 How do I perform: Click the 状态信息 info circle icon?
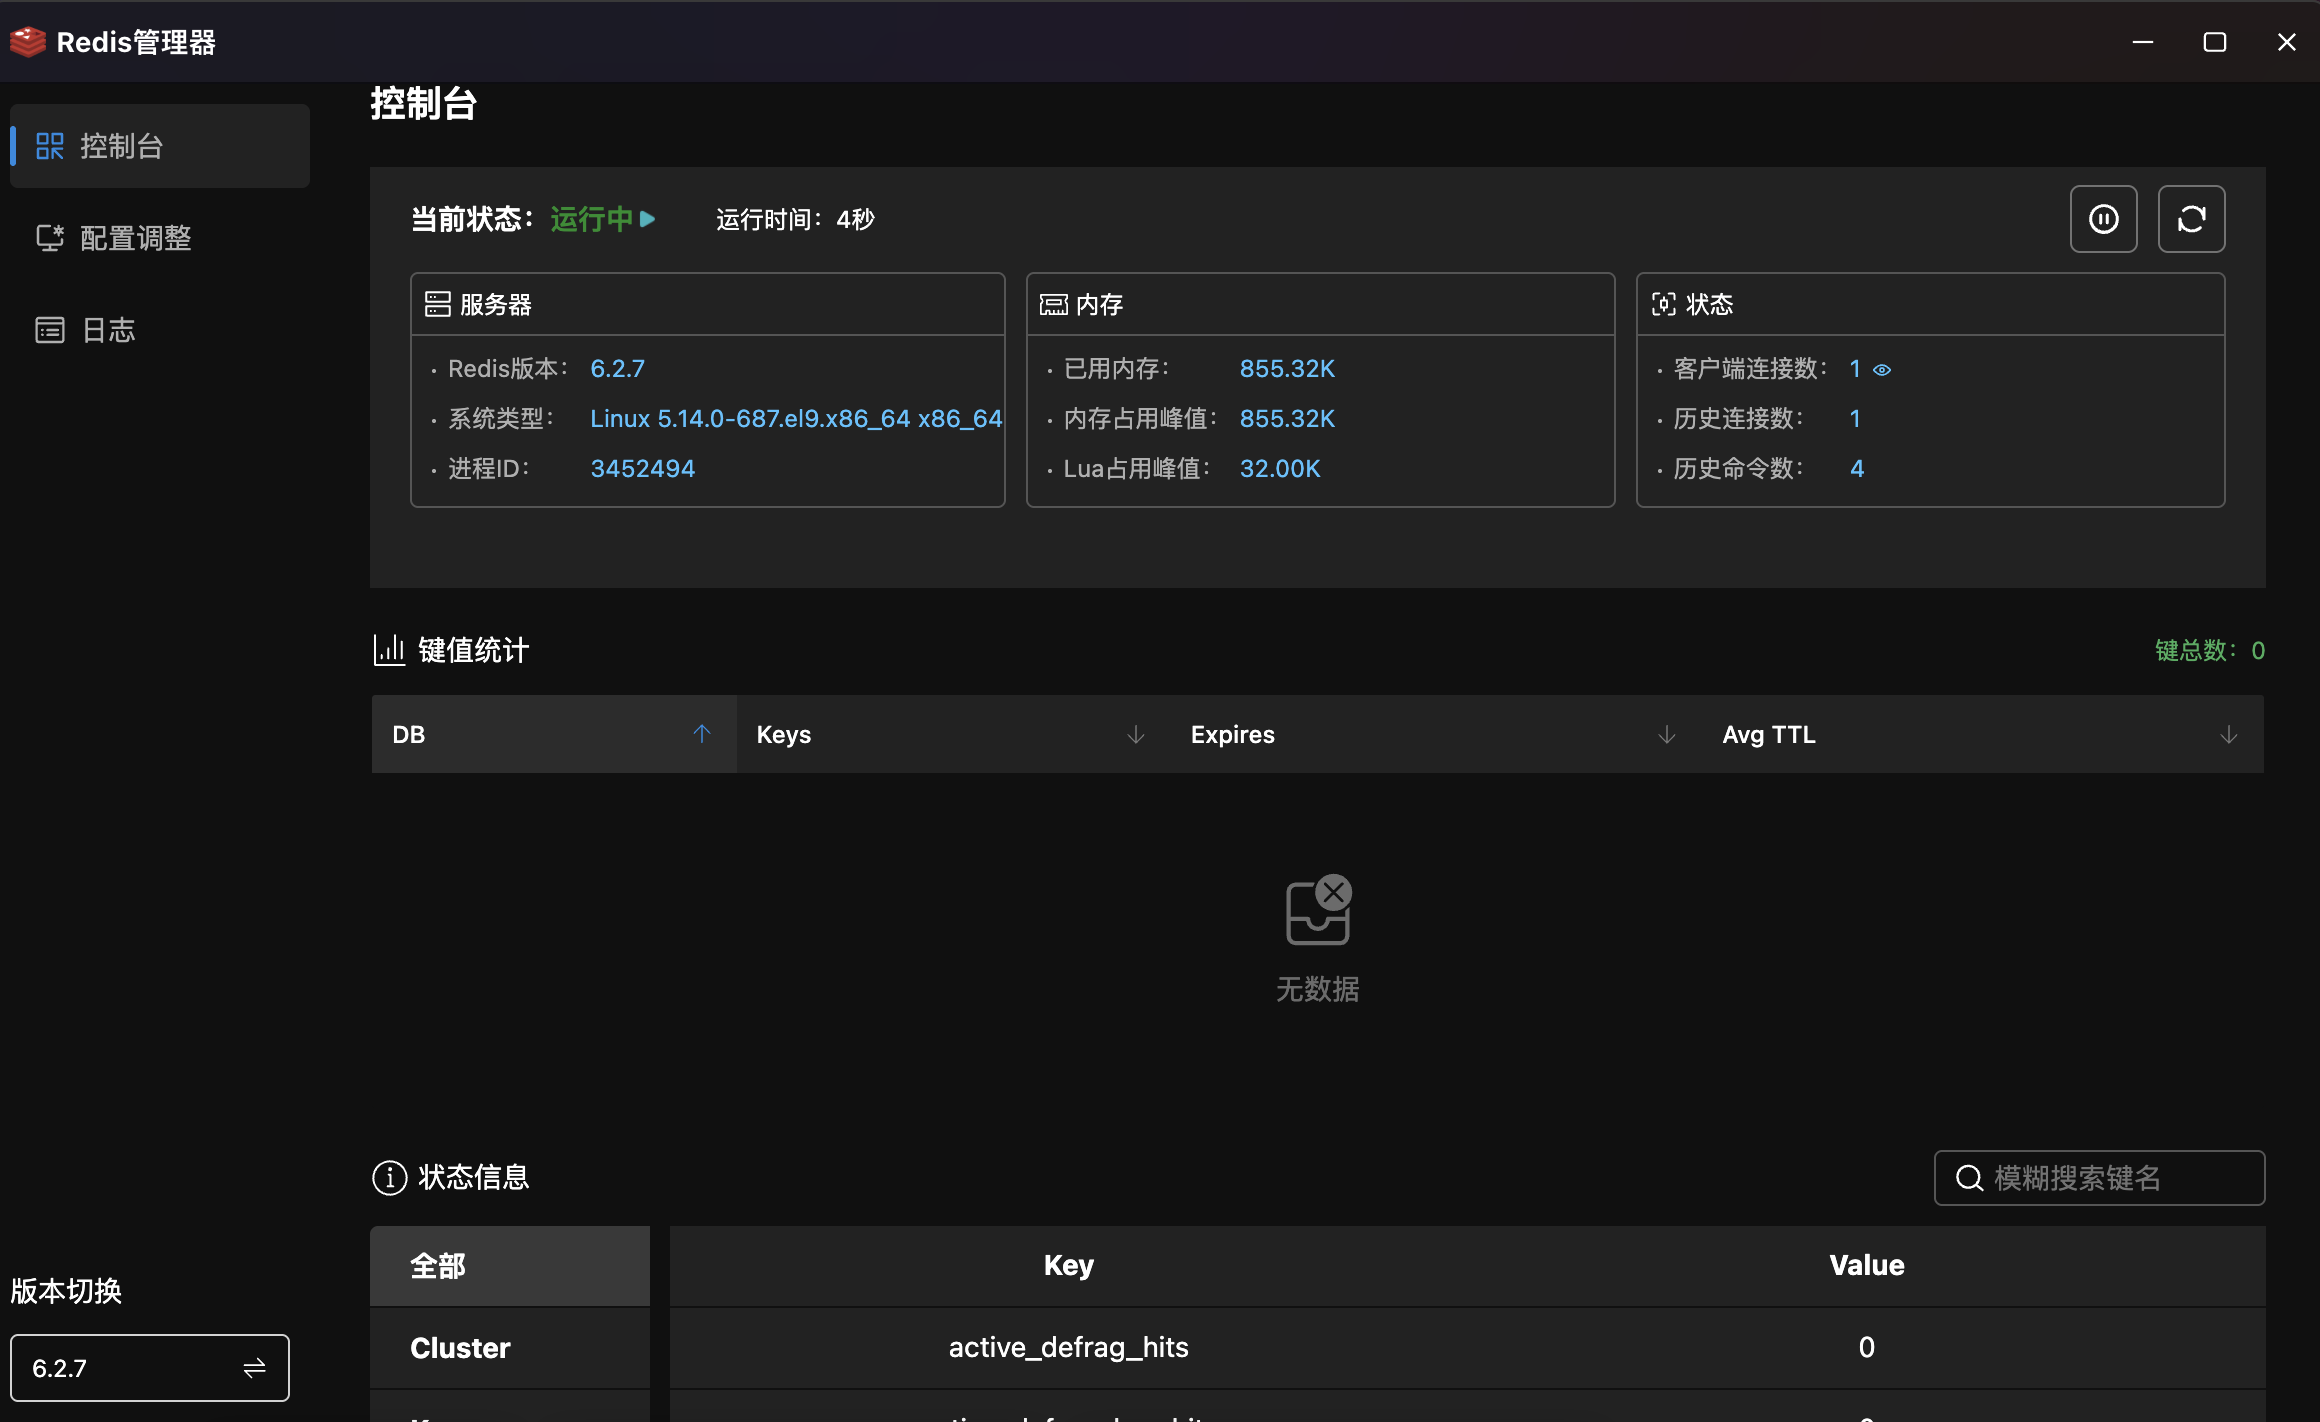coord(390,1178)
